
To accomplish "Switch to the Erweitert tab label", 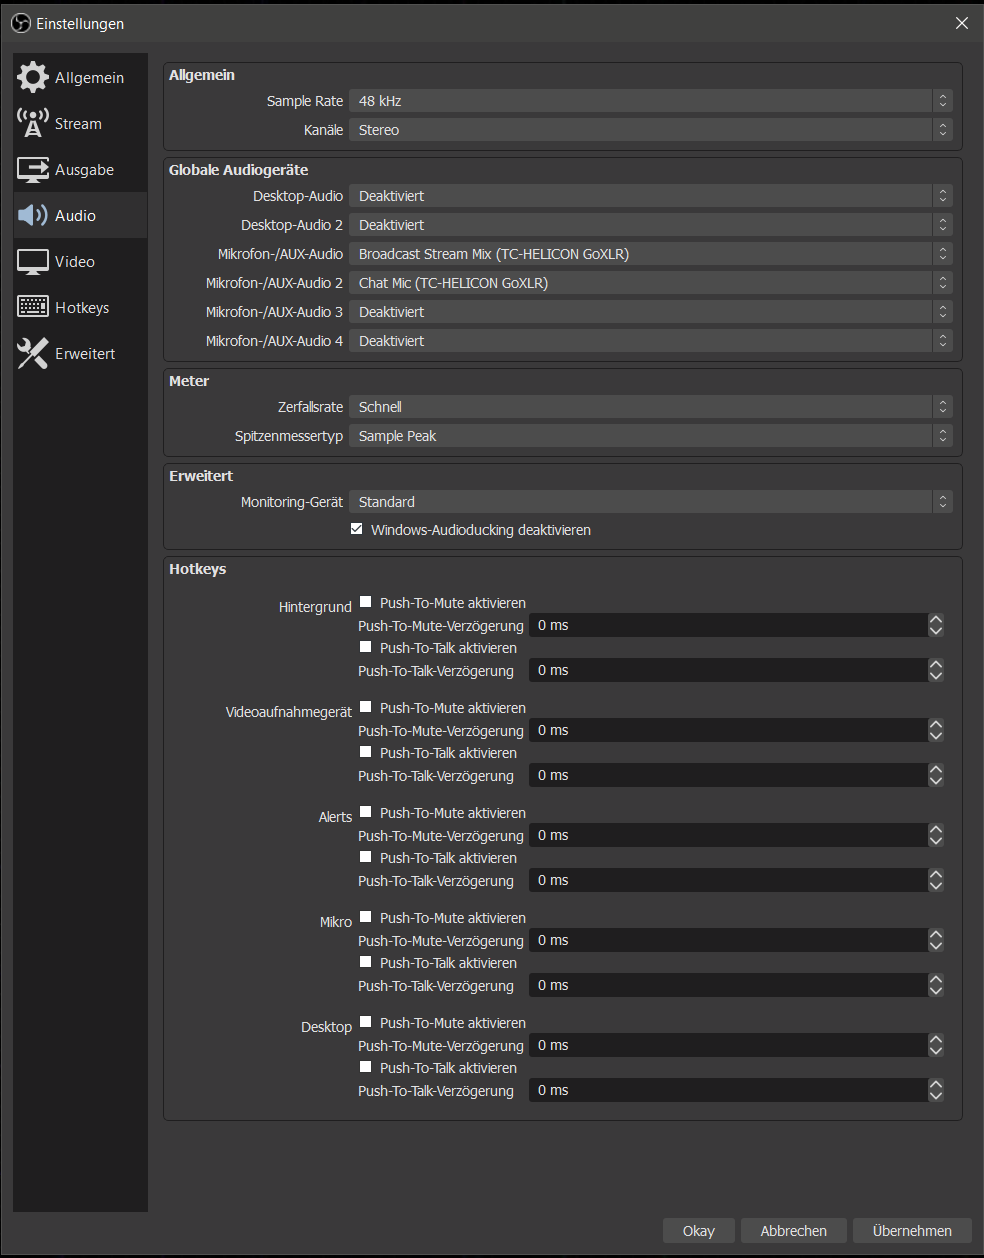I will [85, 354].
